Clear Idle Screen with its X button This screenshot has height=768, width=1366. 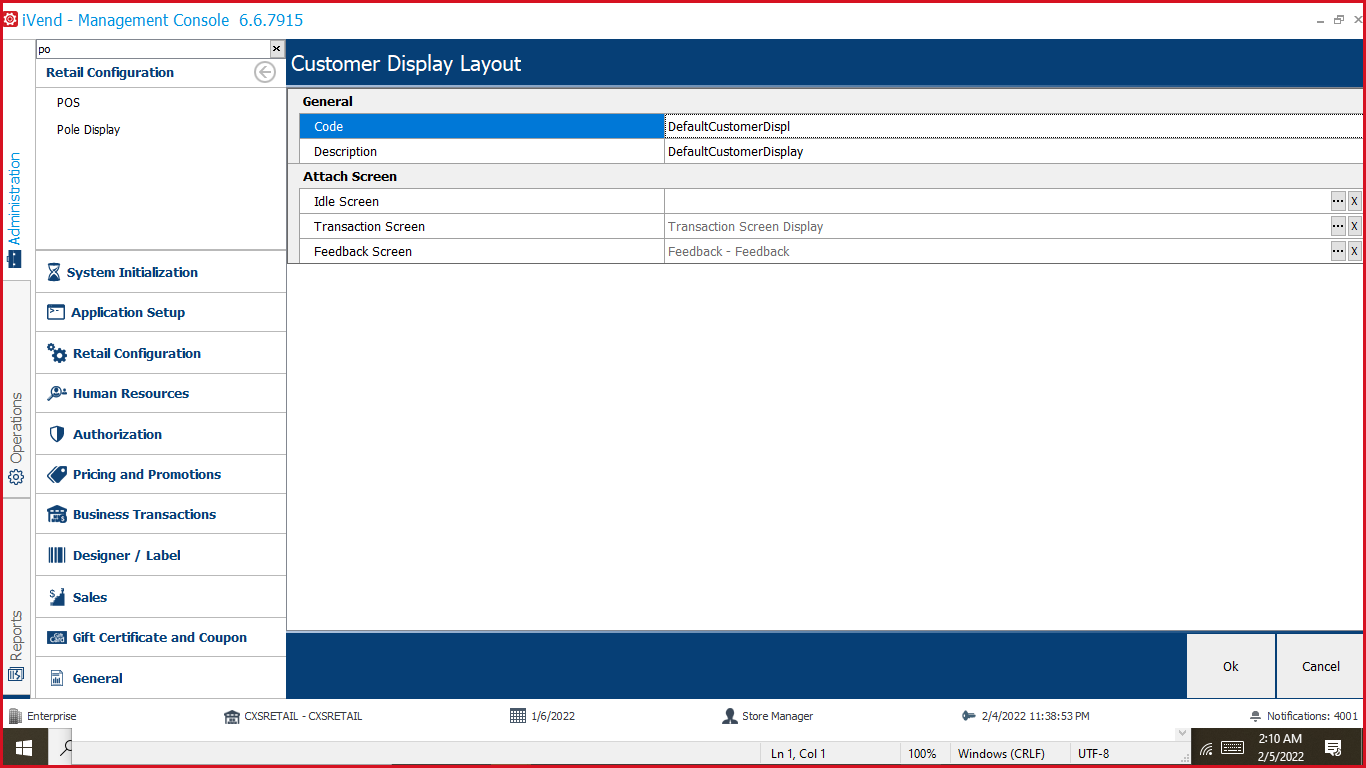click(x=1355, y=201)
